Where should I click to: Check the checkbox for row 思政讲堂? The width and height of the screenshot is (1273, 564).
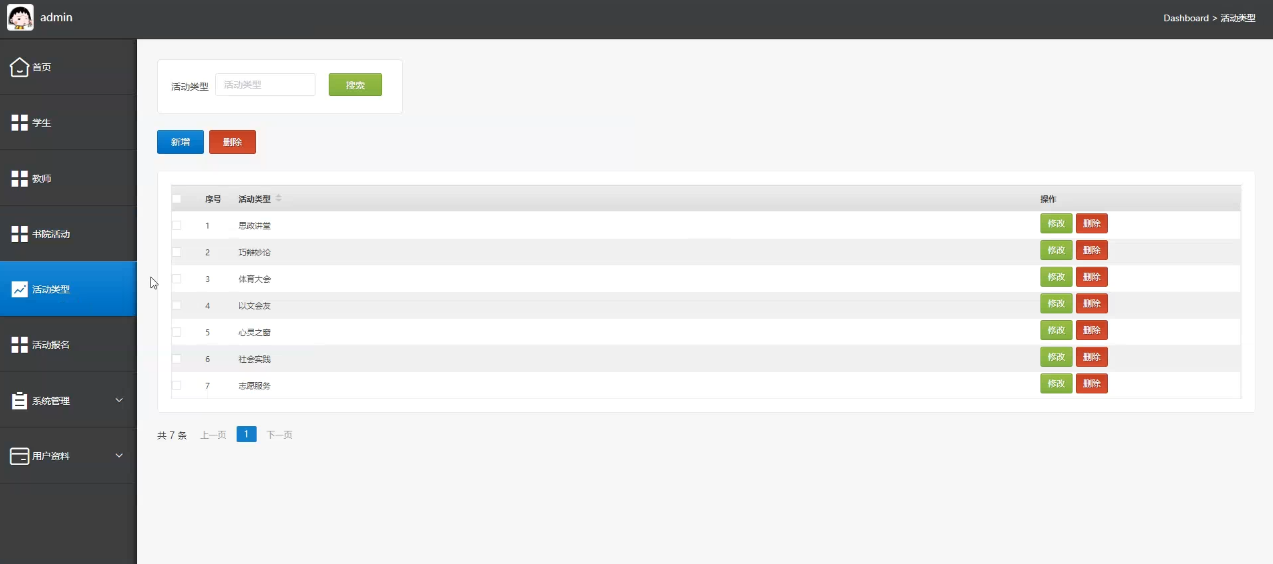pos(177,226)
